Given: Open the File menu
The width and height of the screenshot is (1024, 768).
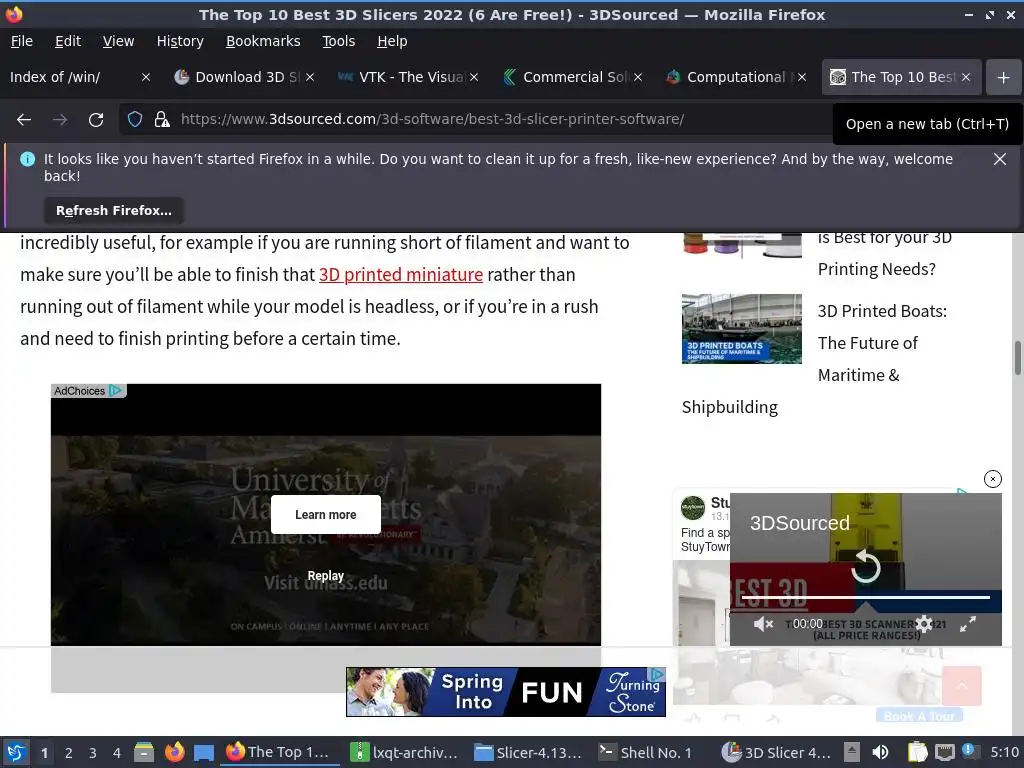Looking at the screenshot, I should [x=22, y=41].
